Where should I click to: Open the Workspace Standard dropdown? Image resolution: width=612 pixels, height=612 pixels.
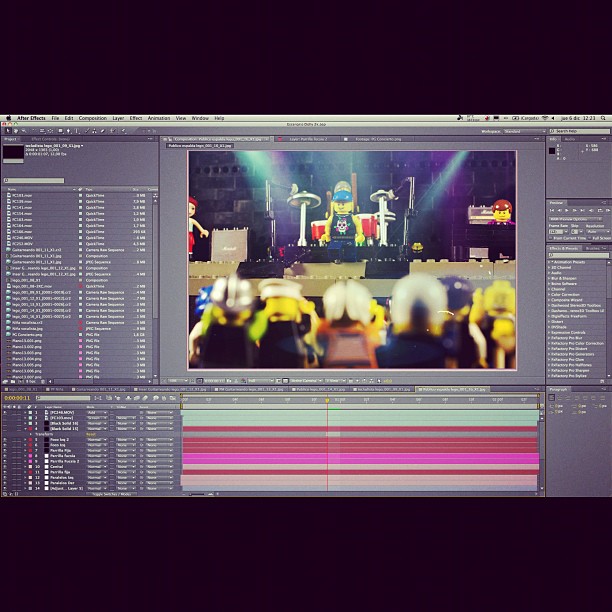[524, 132]
